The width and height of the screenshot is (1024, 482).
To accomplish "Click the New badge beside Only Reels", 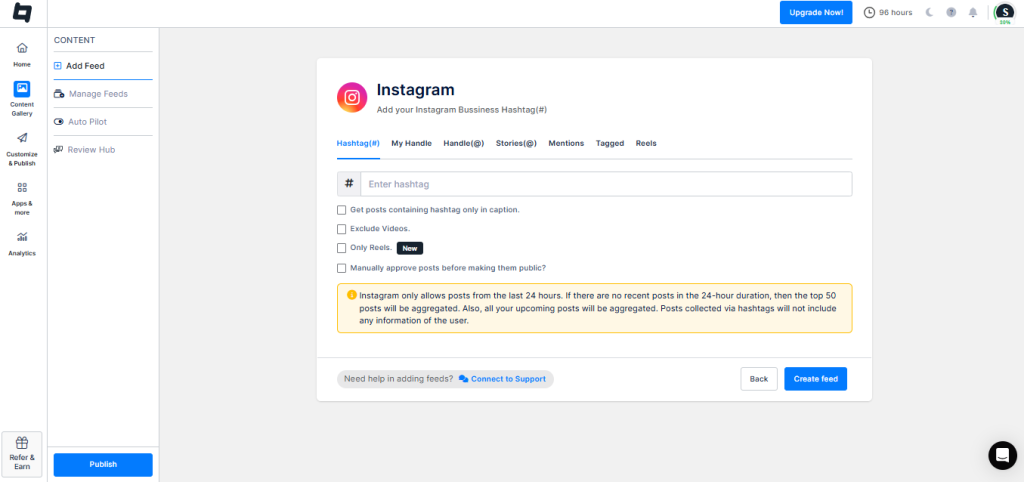I will pyautogui.click(x=410, y=248).
